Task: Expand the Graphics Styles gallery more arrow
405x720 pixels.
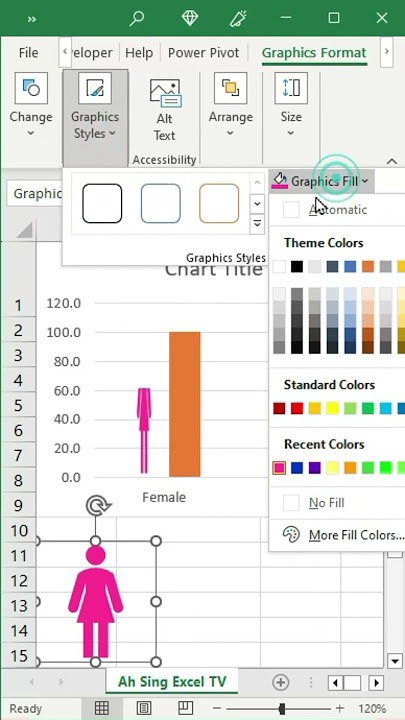Action: (257, 223)
